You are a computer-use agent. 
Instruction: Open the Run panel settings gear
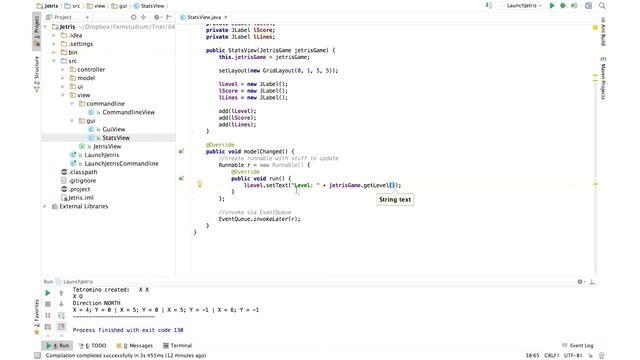tap(581, 282)
